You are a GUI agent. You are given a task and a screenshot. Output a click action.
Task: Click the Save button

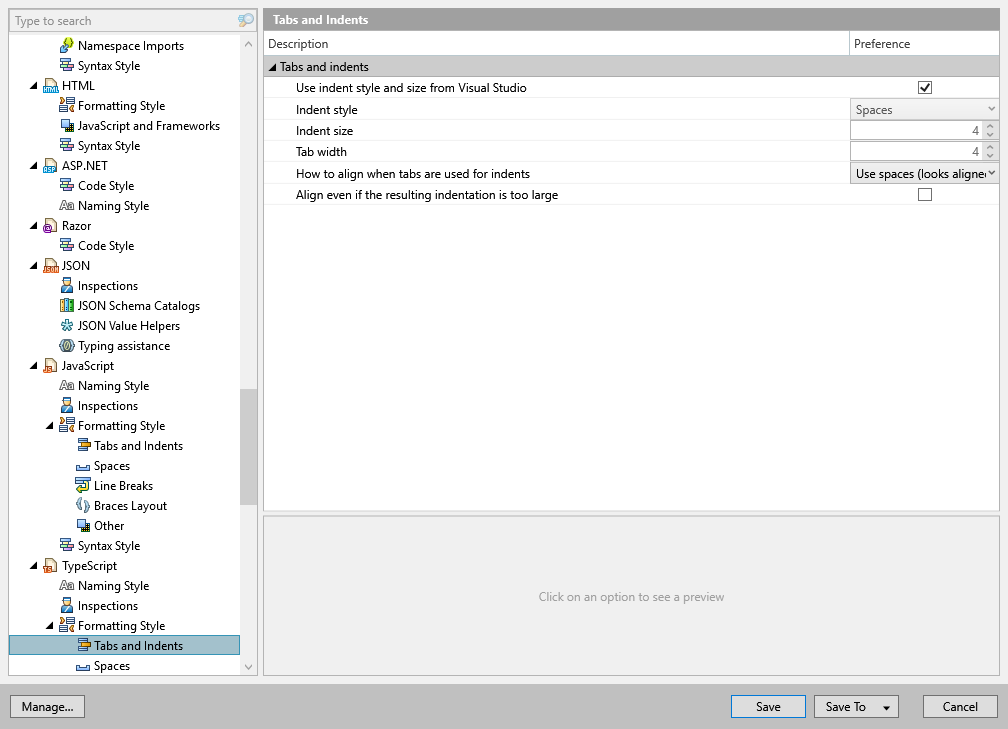(x=768, y=706)
